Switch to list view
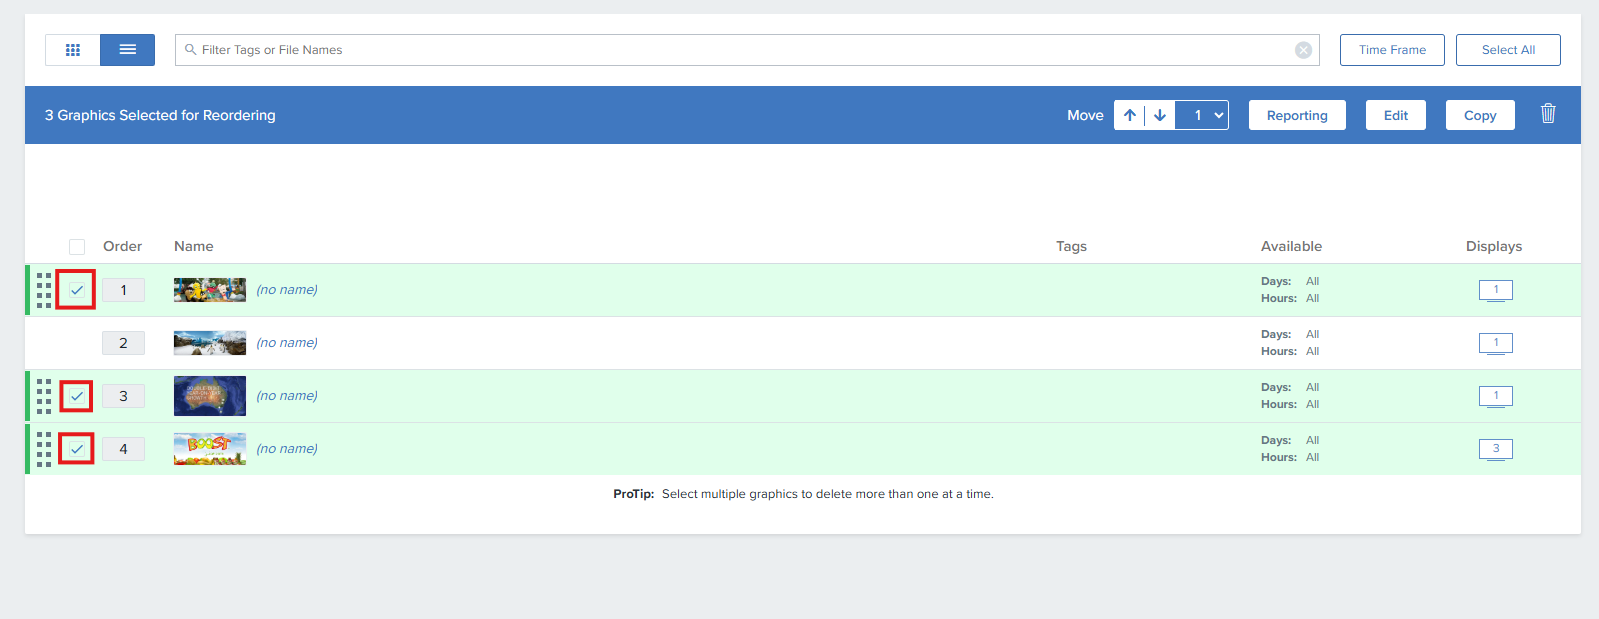Viewport: 1599px width, 619px height. pyautogui.click(x=127, y=50)
